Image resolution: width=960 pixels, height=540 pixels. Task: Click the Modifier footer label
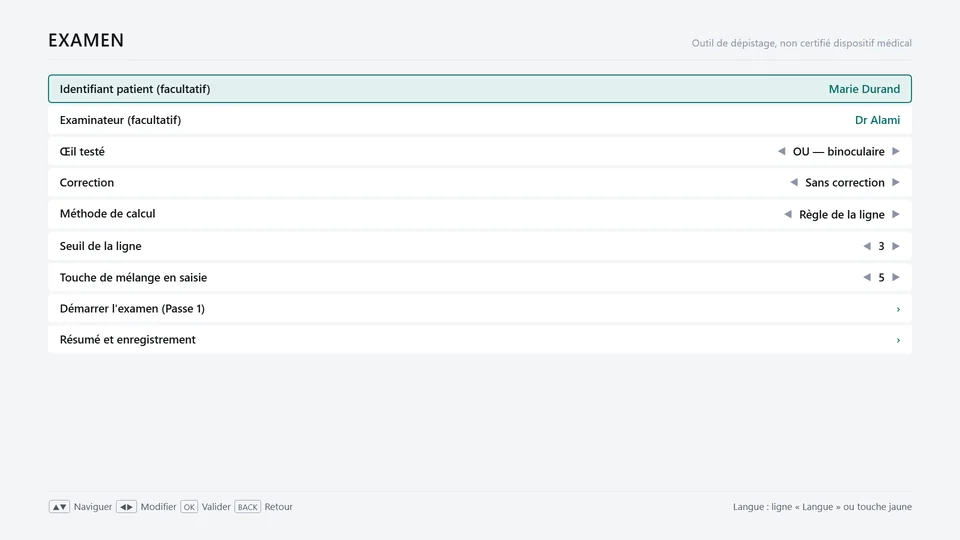point(158,507)
